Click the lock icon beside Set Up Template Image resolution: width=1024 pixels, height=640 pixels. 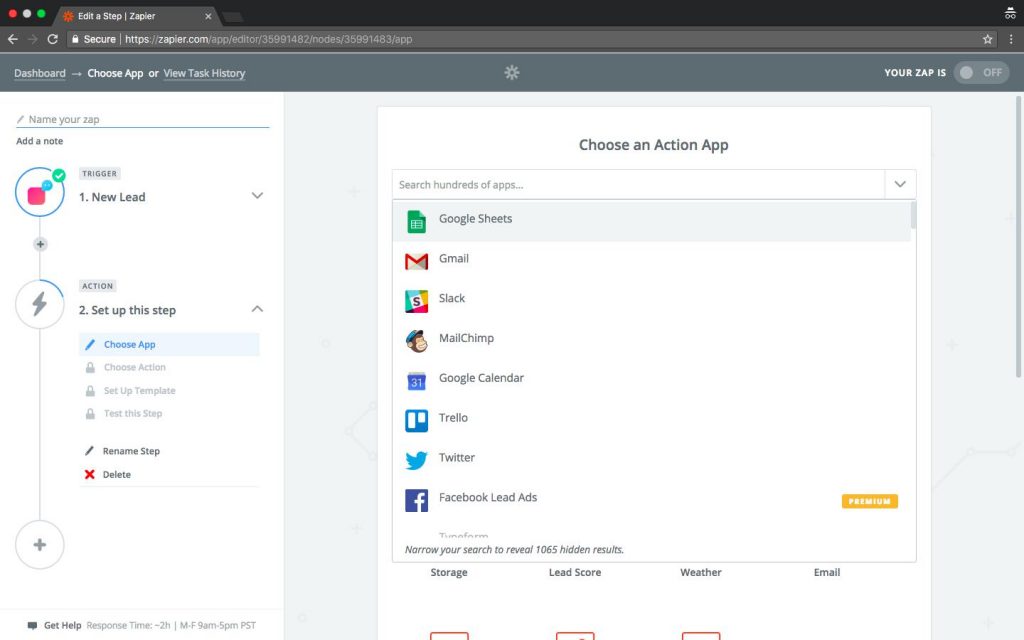[x=90, y=391]
